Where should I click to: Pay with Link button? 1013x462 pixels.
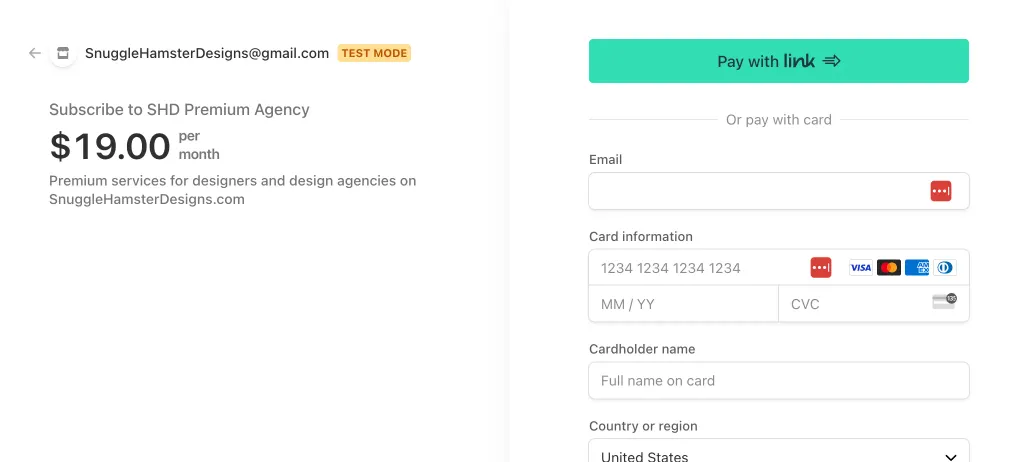(778, 61)
